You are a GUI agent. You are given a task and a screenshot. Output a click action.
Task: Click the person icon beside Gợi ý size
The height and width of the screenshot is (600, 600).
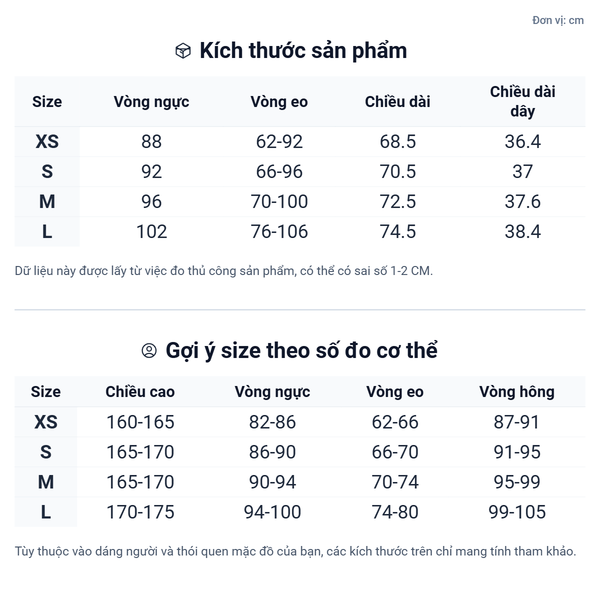[x=149, y=351]
